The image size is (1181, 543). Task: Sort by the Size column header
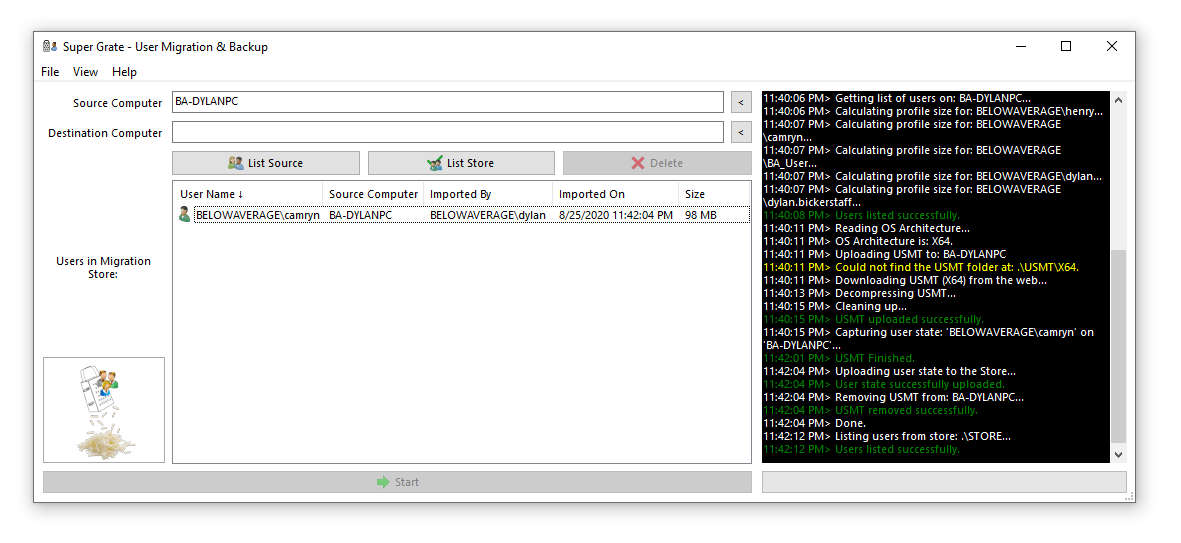click(x=714, y=194)
